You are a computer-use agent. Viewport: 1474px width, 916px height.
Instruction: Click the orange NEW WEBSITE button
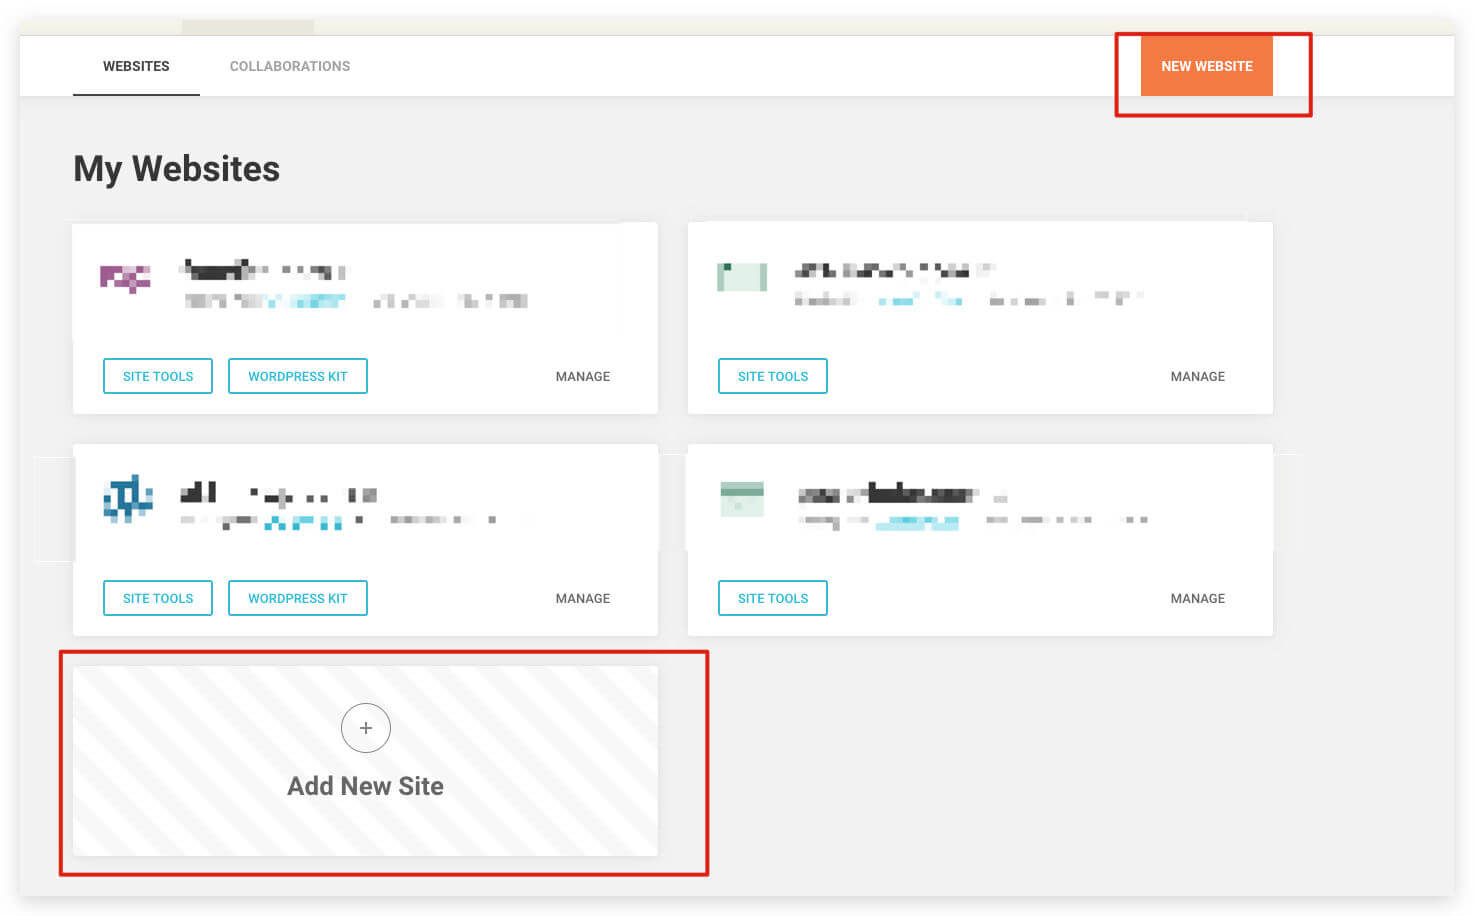1206,66
